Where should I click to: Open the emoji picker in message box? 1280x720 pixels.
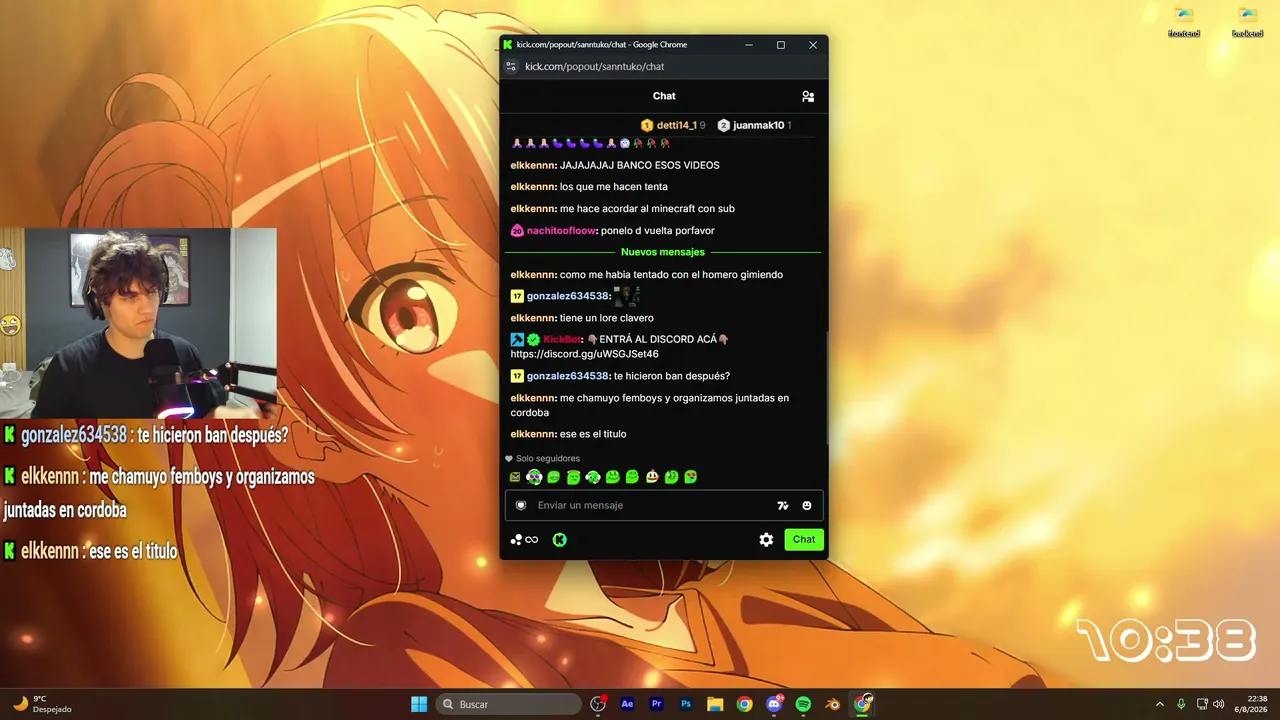click(x=807, y=505)
